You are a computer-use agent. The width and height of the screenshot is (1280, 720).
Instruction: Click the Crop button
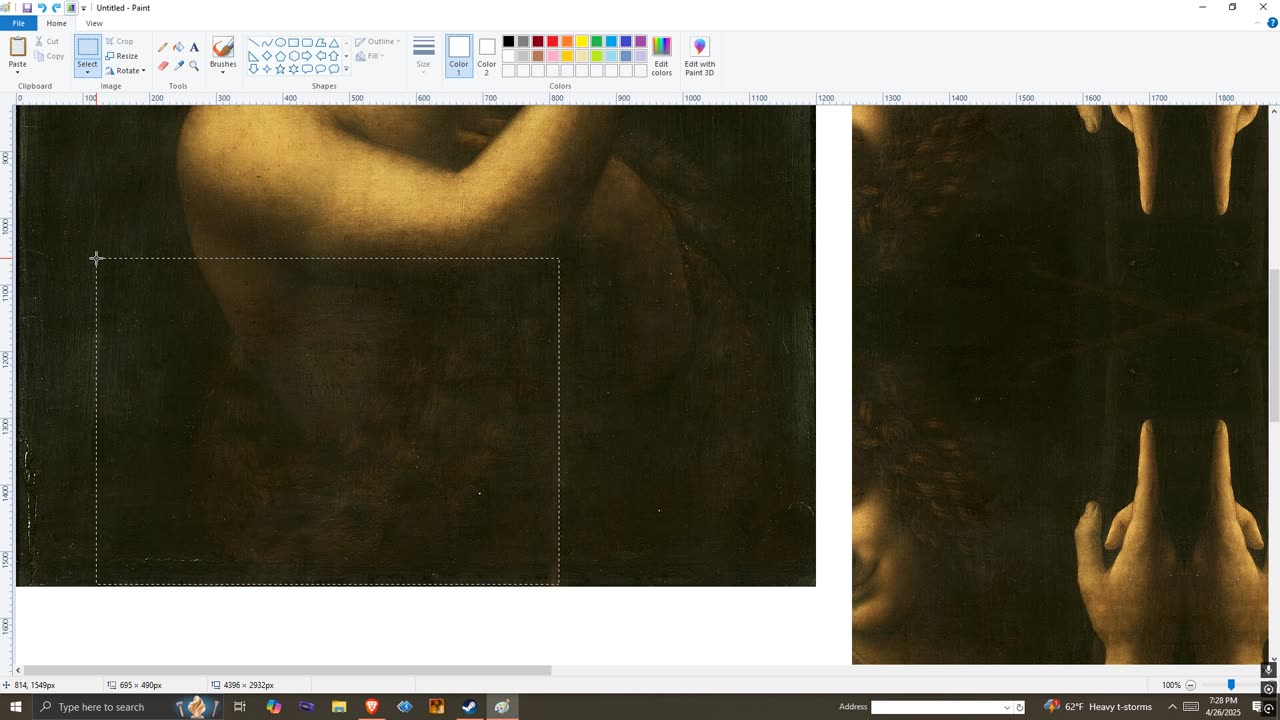[119, 42]
